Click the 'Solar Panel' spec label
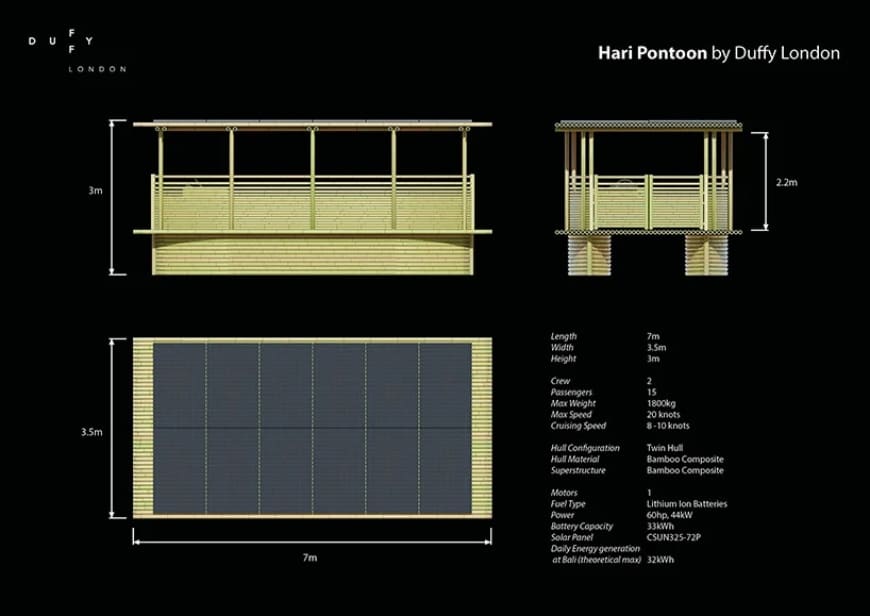Viewport: 870px width, 616px height. click(572, 537)
